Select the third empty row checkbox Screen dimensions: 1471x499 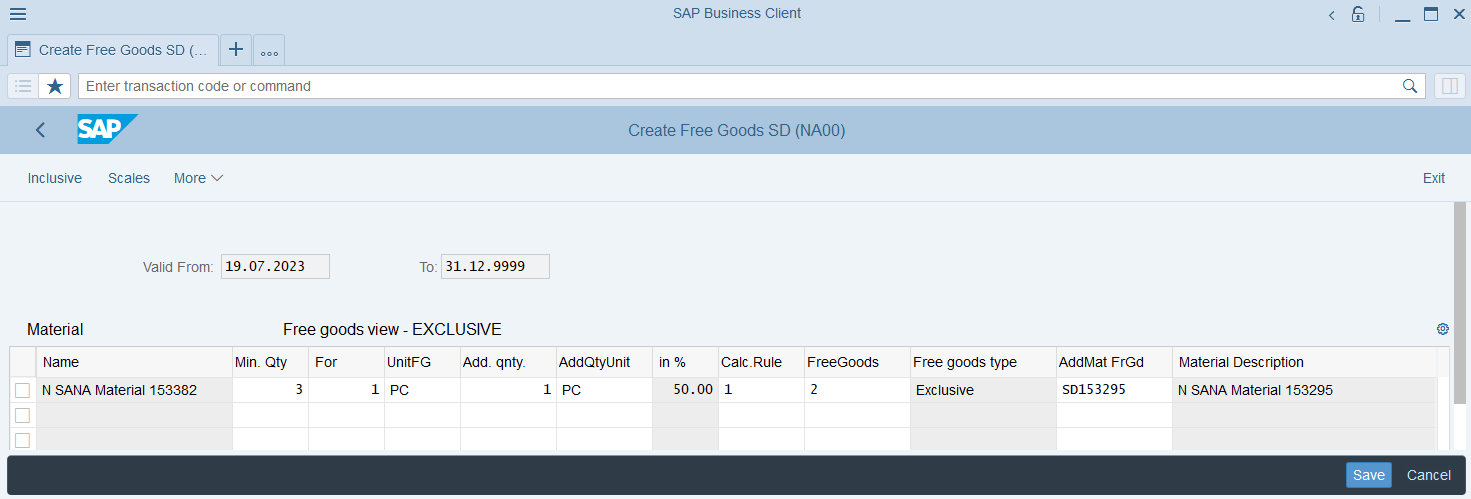(x=22, y=440)
